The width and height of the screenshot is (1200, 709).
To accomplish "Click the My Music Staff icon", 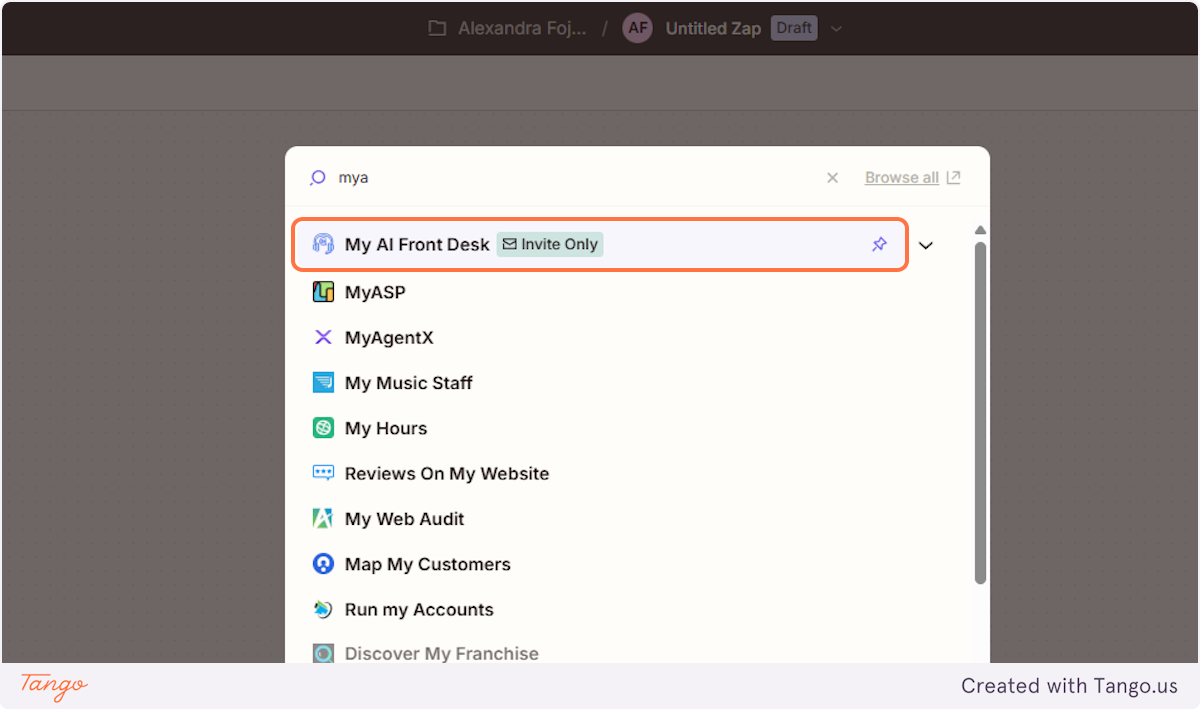I will pos(323,383).
